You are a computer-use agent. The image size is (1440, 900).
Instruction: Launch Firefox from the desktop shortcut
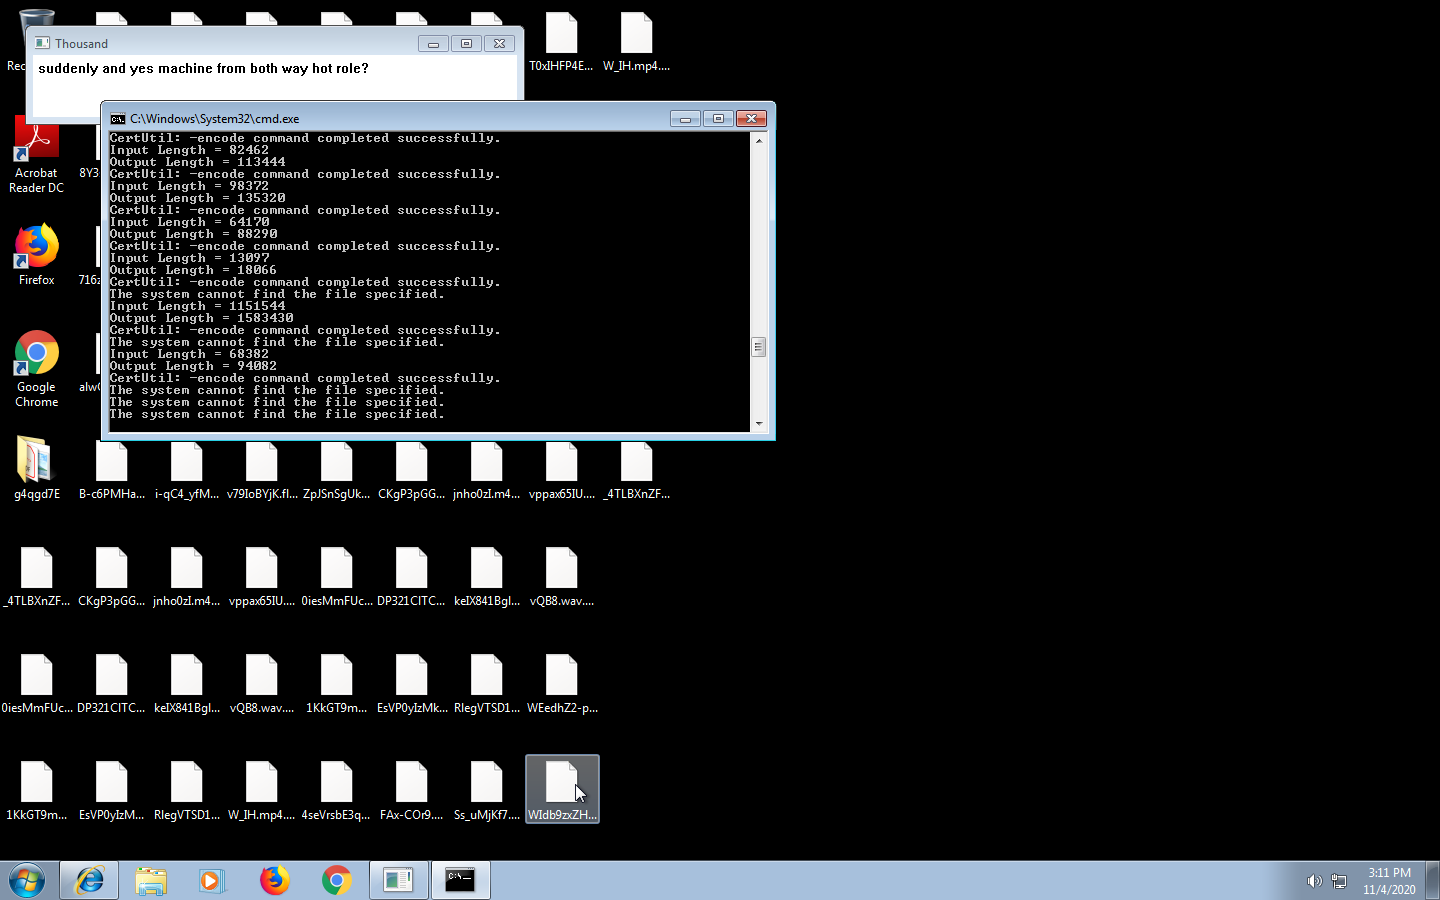(x=36, y=255)
